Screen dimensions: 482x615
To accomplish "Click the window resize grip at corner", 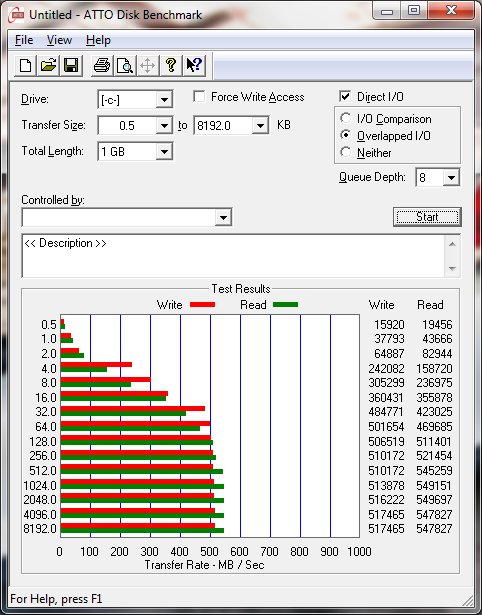I will [468, 600].
